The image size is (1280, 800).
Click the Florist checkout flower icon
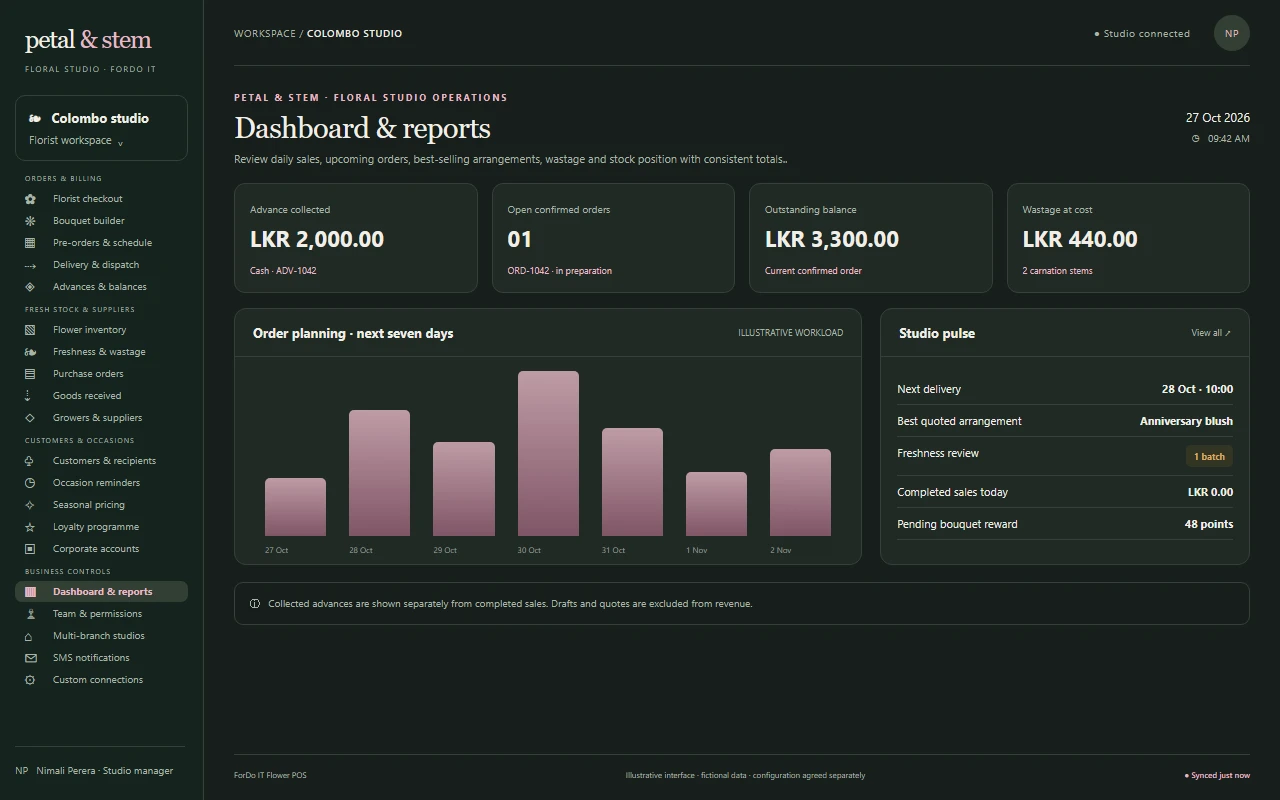[x=30, y=199]
